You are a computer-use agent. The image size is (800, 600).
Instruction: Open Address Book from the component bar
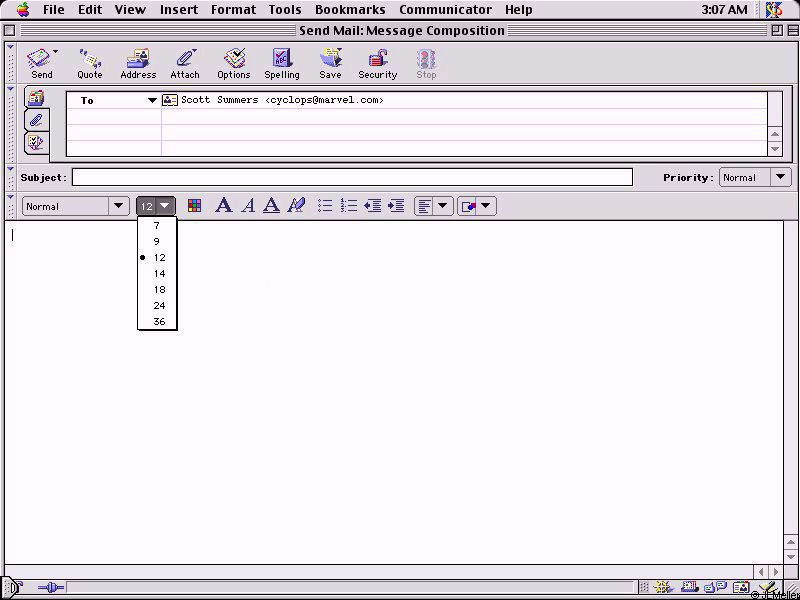(741, 588)
